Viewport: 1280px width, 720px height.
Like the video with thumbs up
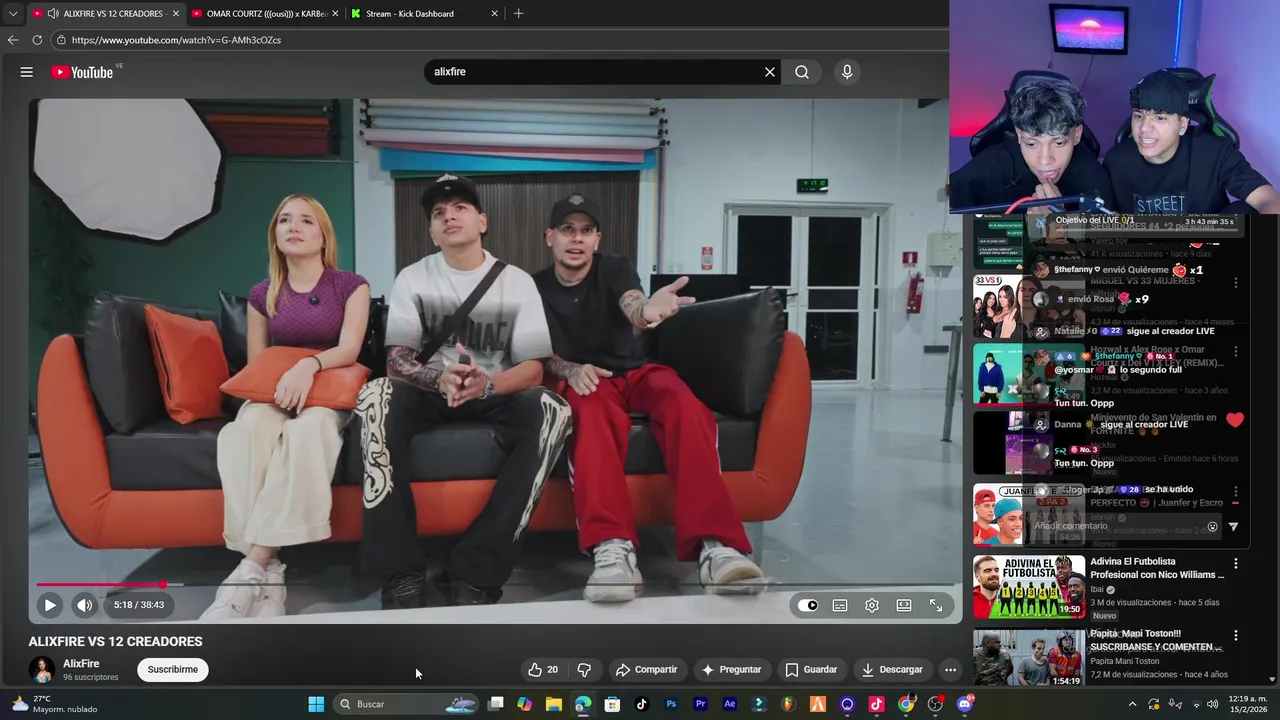(543, 670)
